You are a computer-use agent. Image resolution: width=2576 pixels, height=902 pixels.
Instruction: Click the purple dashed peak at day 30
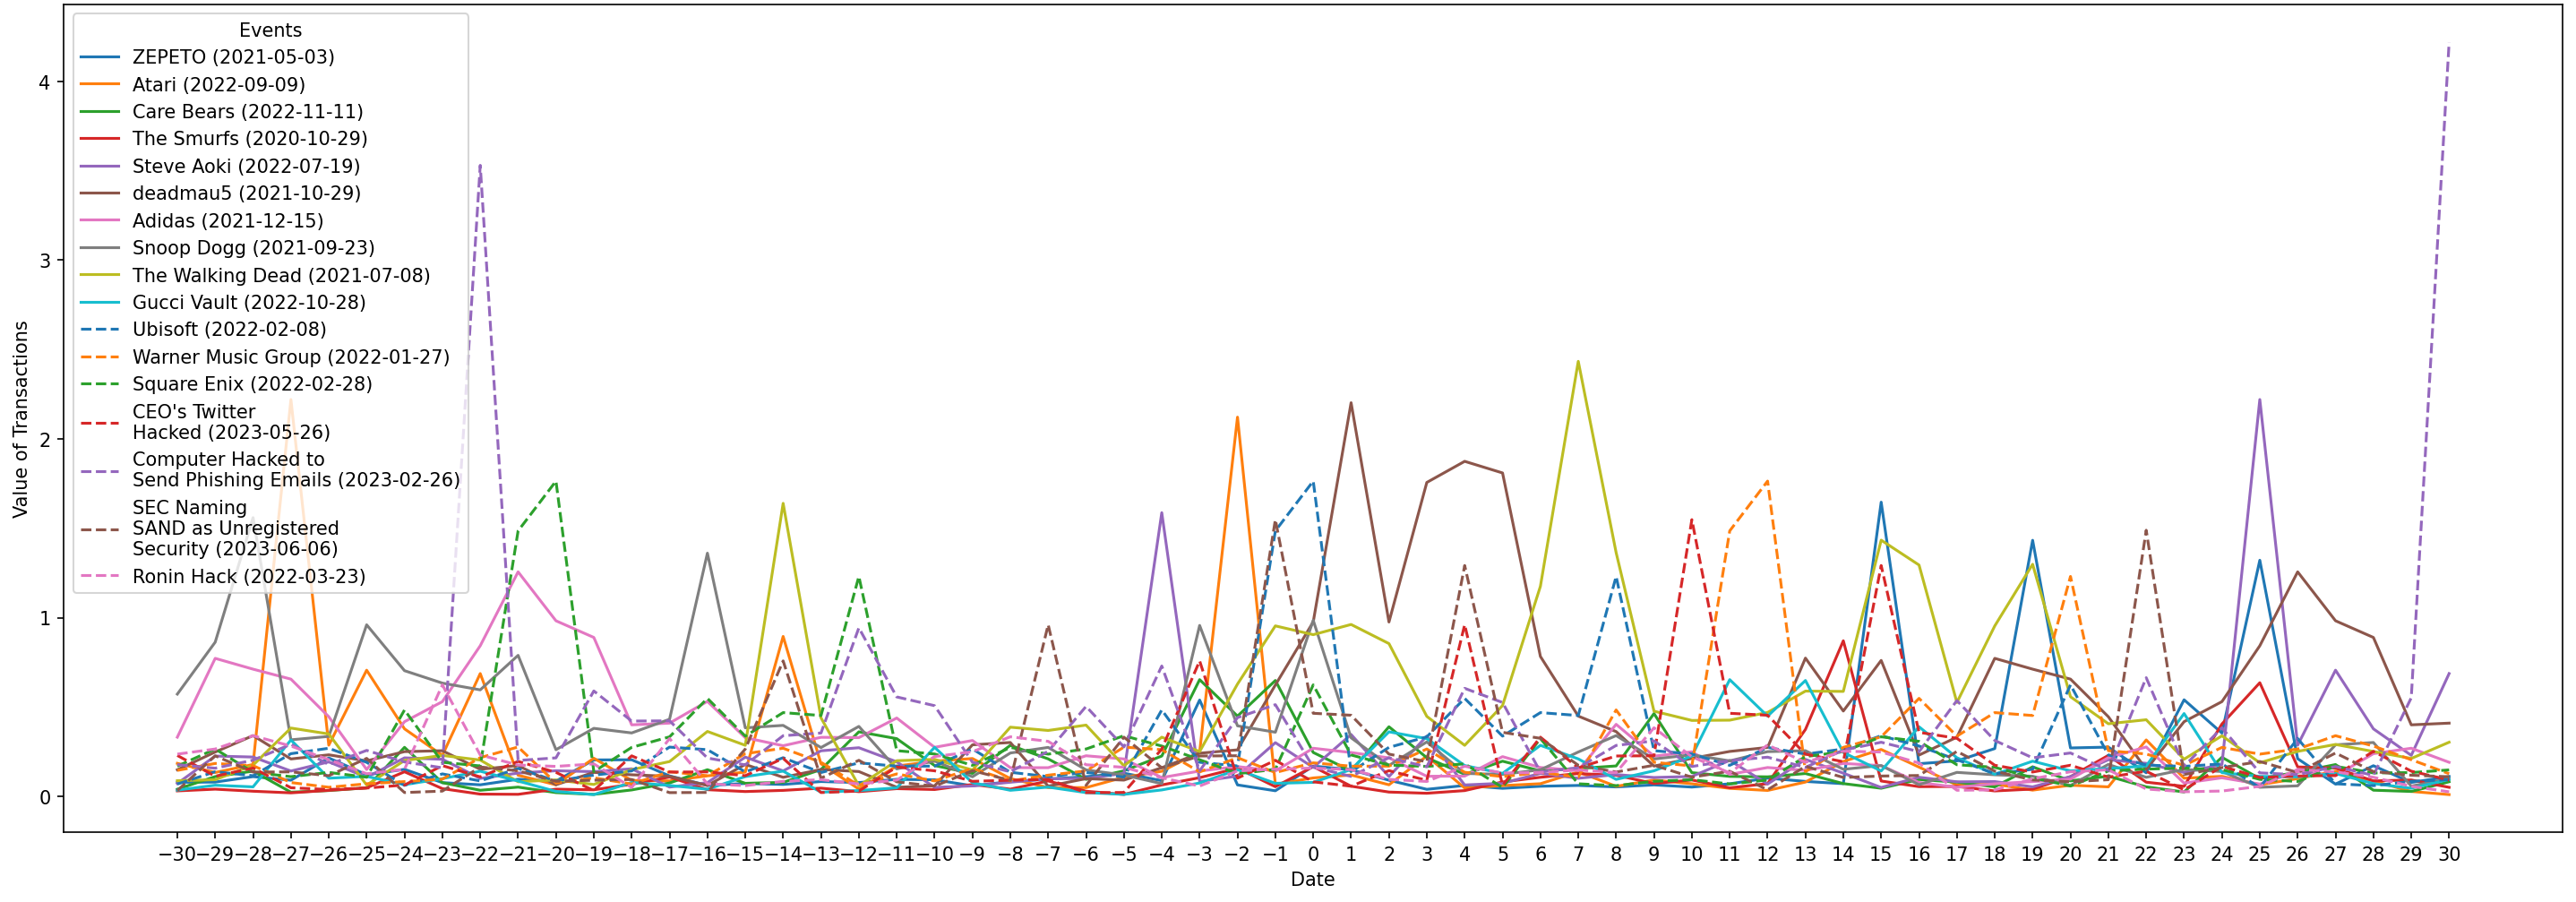2448,47
